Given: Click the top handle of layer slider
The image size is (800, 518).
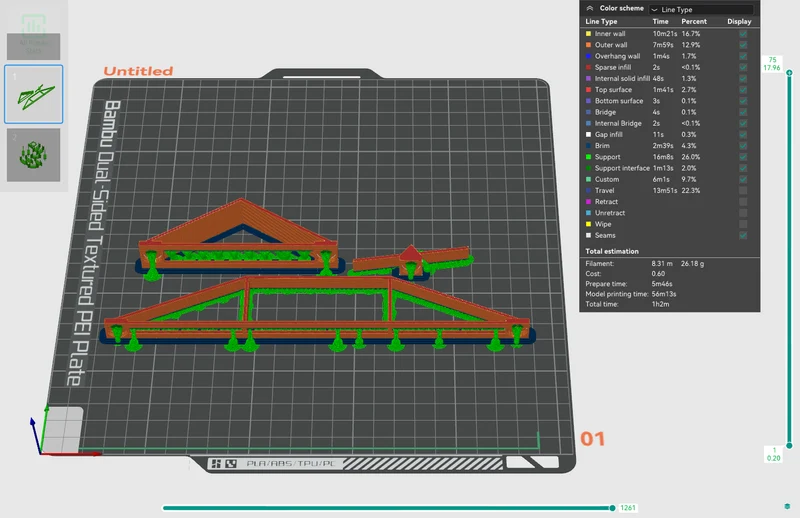Looking at the screenshot, I should (789, 73).
